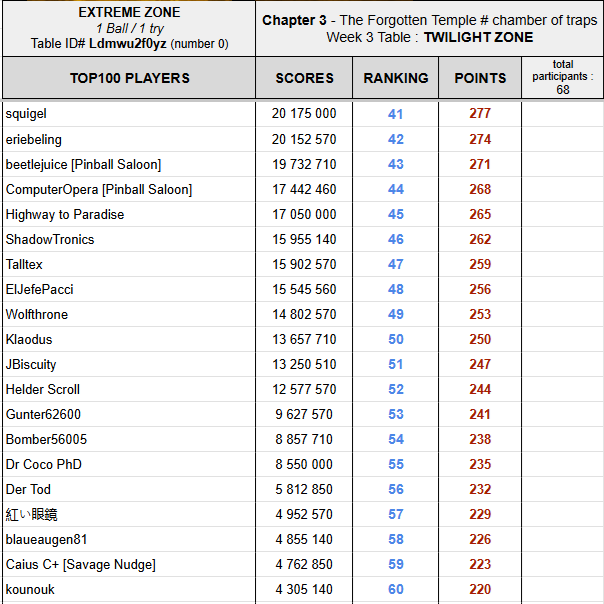Click the TOP100 PLAYERS column header
The image size is (604, 604).
(x=129, y=78)
